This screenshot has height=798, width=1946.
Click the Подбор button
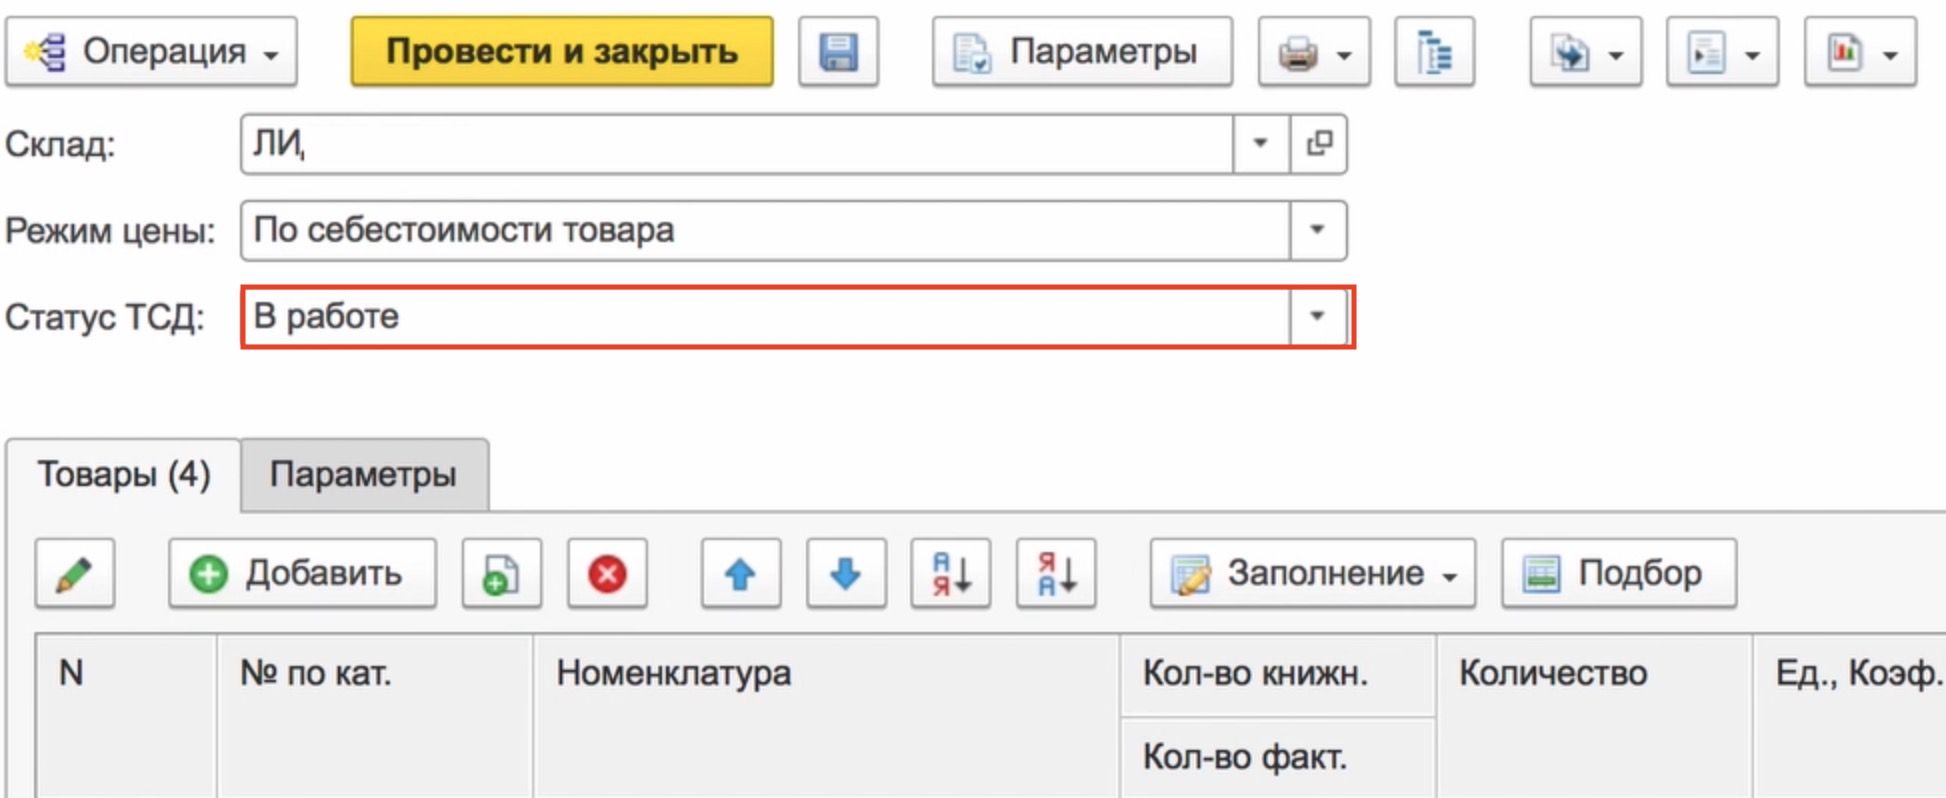tap(1619, 574)
